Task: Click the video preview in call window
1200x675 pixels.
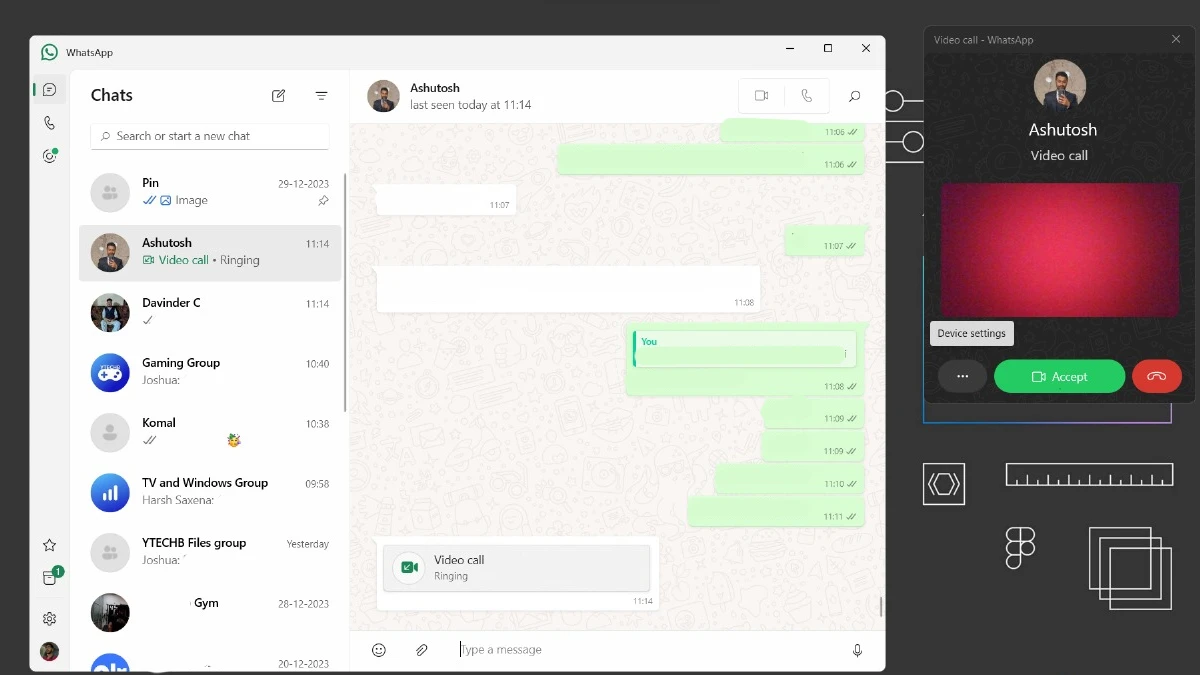Action: click(1060, 250)
